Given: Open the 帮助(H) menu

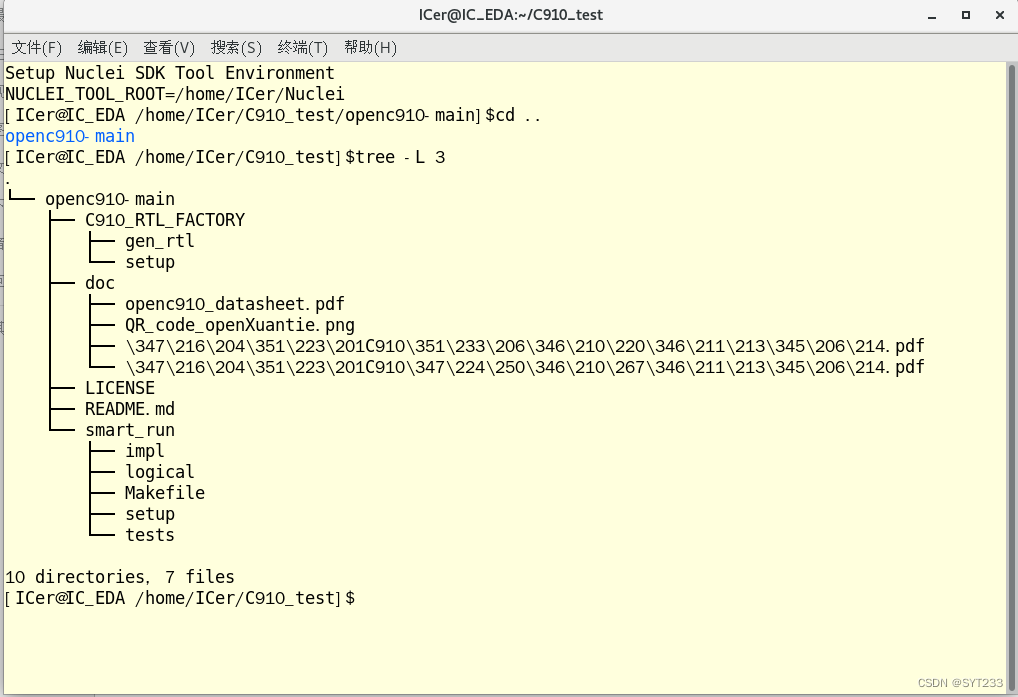Looking at the screenshot, I should tap(370, 47).
